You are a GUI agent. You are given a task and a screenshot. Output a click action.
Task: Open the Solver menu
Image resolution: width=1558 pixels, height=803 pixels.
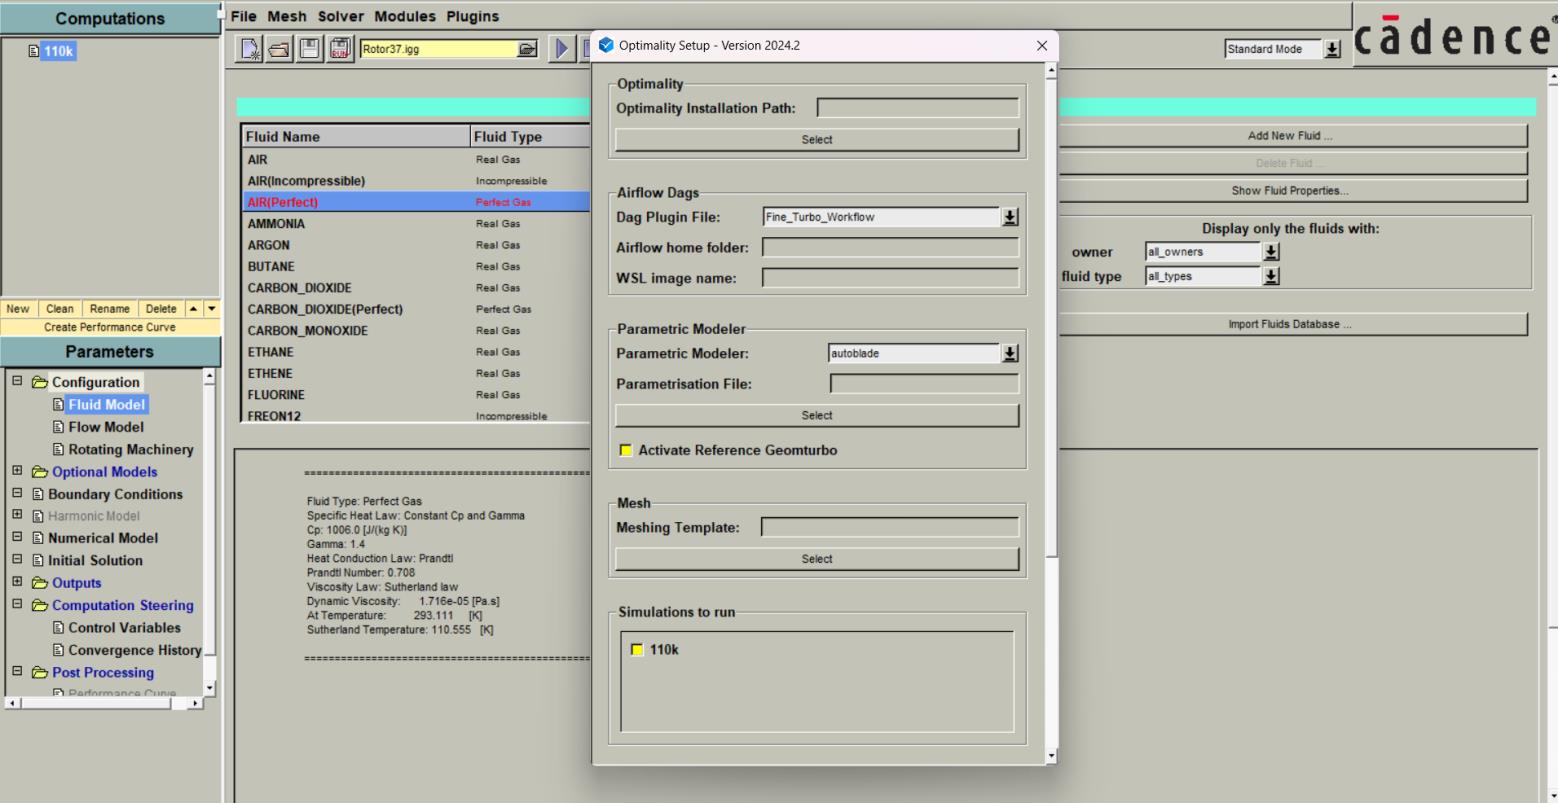(x=341, y=16)
